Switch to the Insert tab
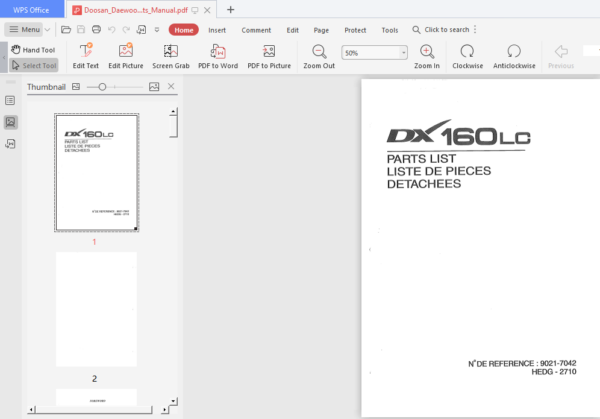The height and width of the screenshot is (419, 600). pos(217,30)
